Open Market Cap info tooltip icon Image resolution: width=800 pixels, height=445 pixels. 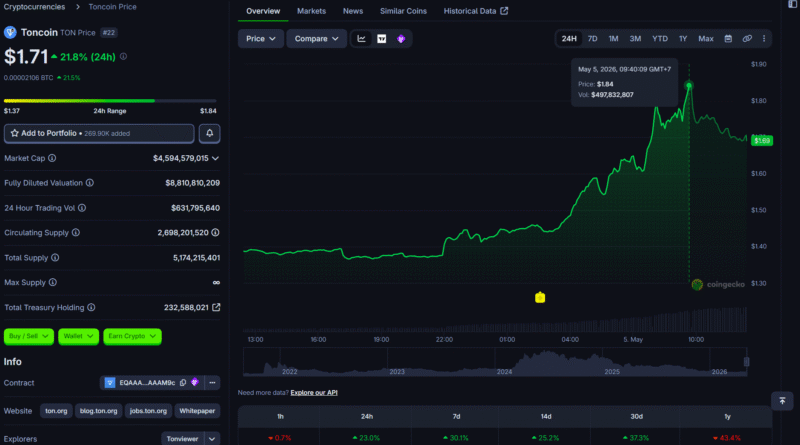tap(52, 158)
